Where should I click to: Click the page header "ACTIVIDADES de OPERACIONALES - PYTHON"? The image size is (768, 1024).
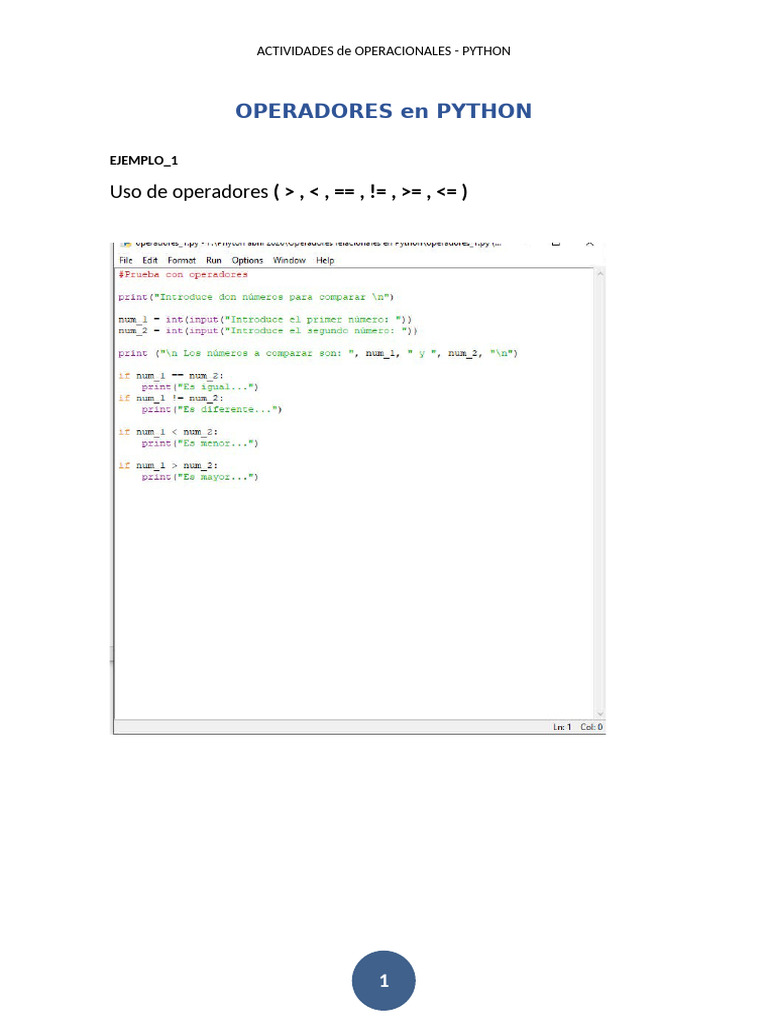coord(383,51)
